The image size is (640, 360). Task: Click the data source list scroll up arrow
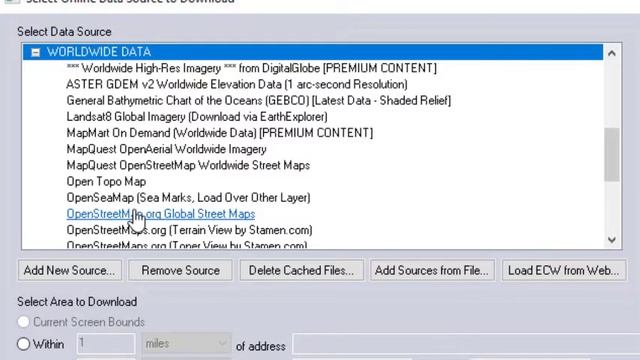click(611, 53)
